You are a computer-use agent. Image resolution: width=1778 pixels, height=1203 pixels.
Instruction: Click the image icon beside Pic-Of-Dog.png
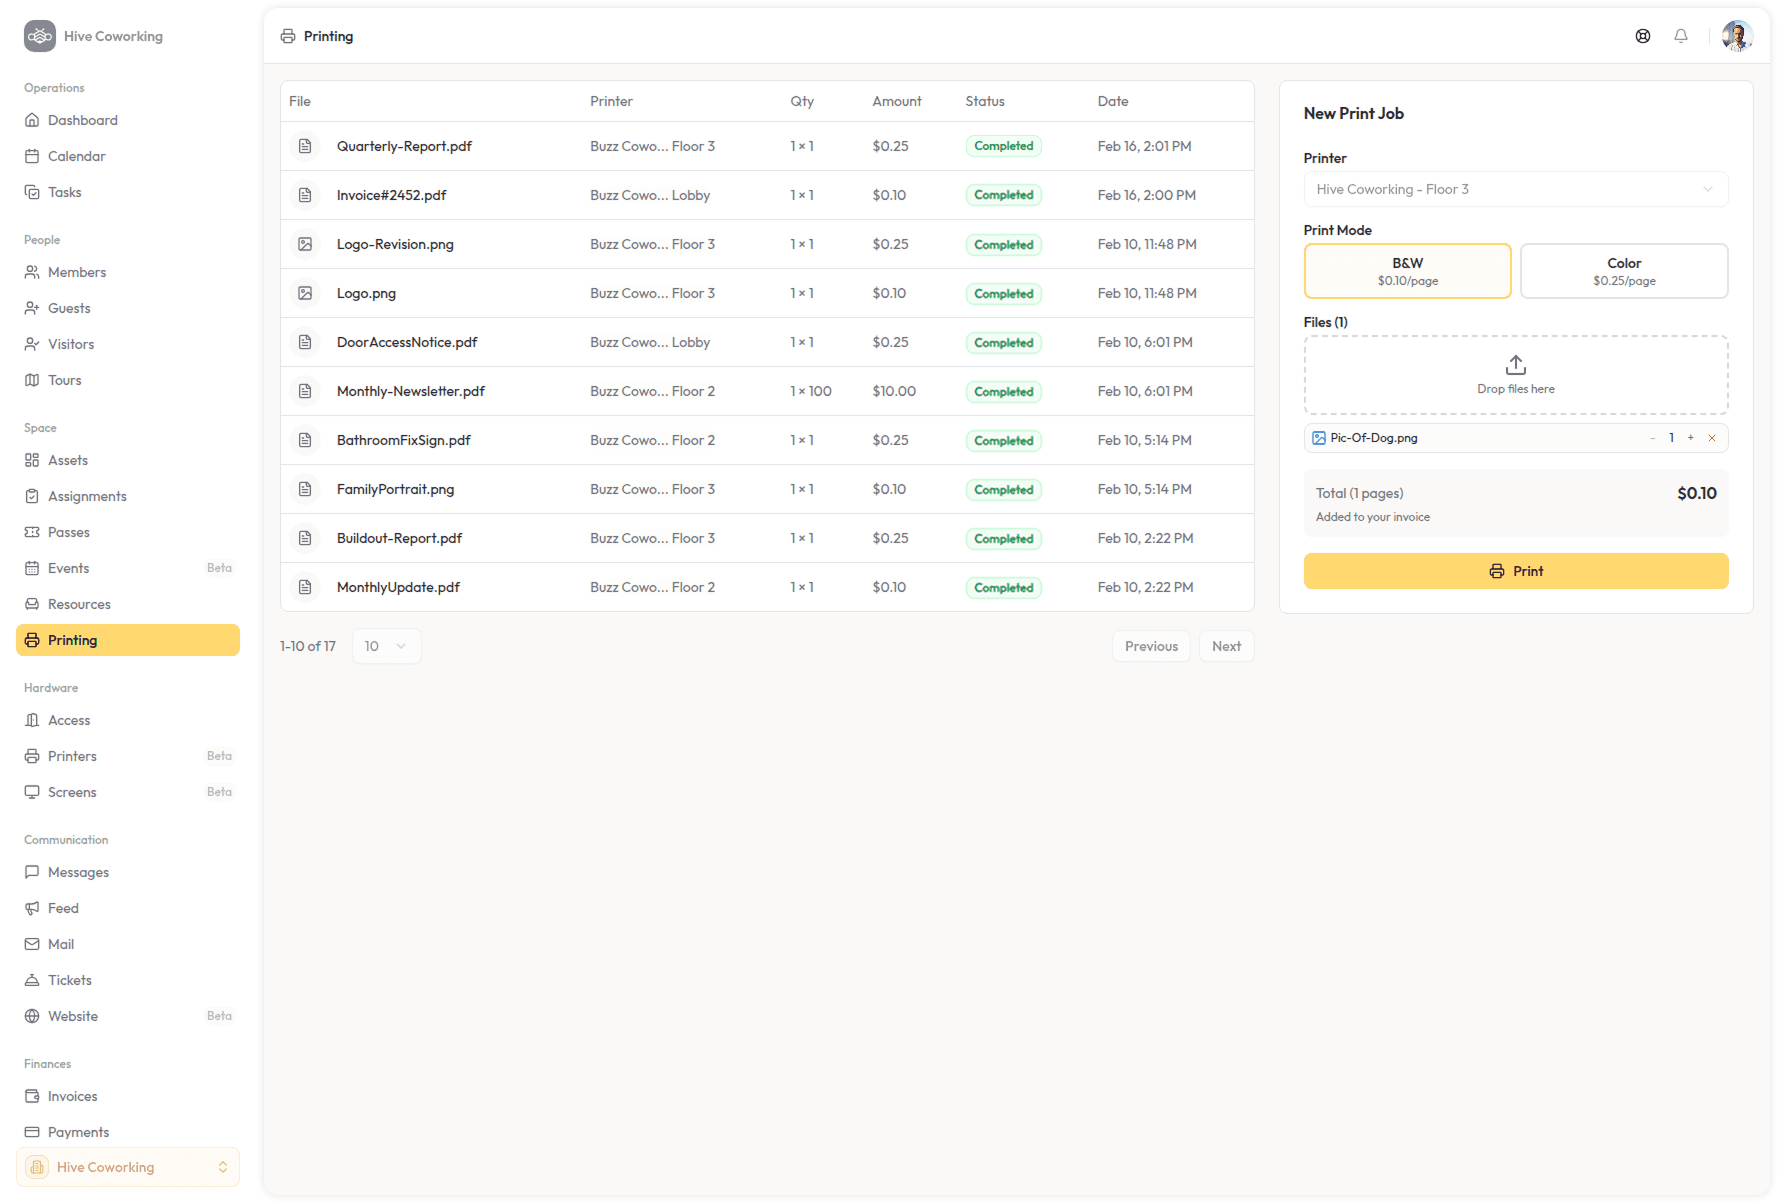tap(1319, 438)
